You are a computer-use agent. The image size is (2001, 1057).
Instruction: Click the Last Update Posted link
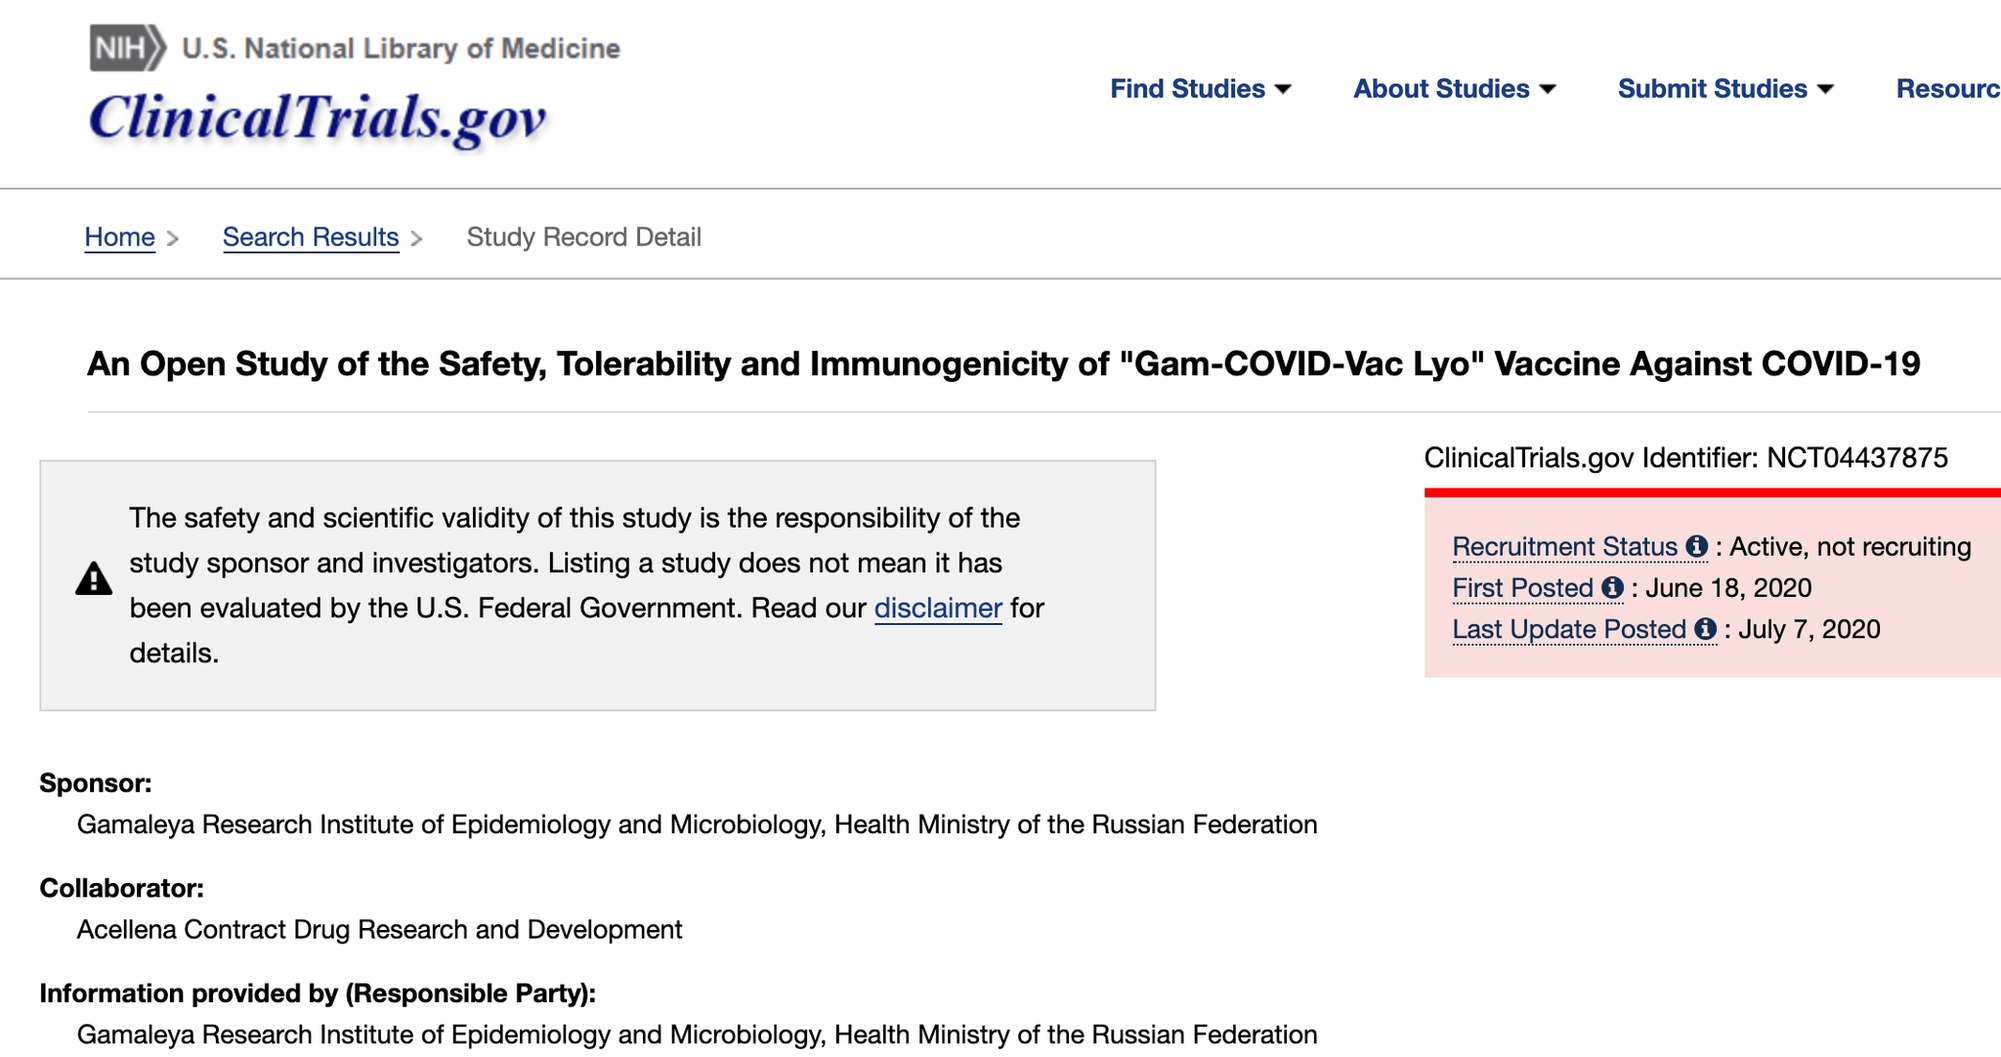1569,629
